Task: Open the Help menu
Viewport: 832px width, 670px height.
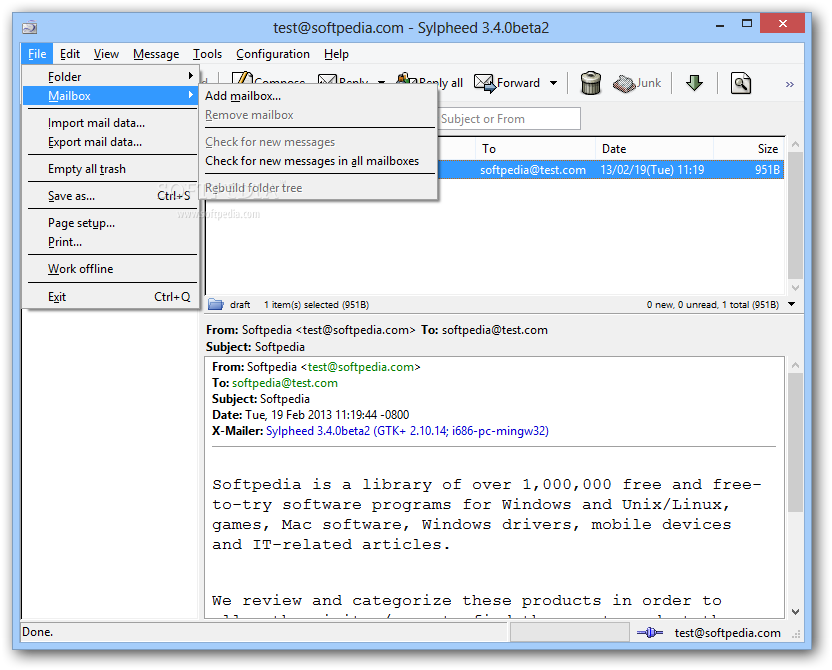Action: click(x=336, y=54)
